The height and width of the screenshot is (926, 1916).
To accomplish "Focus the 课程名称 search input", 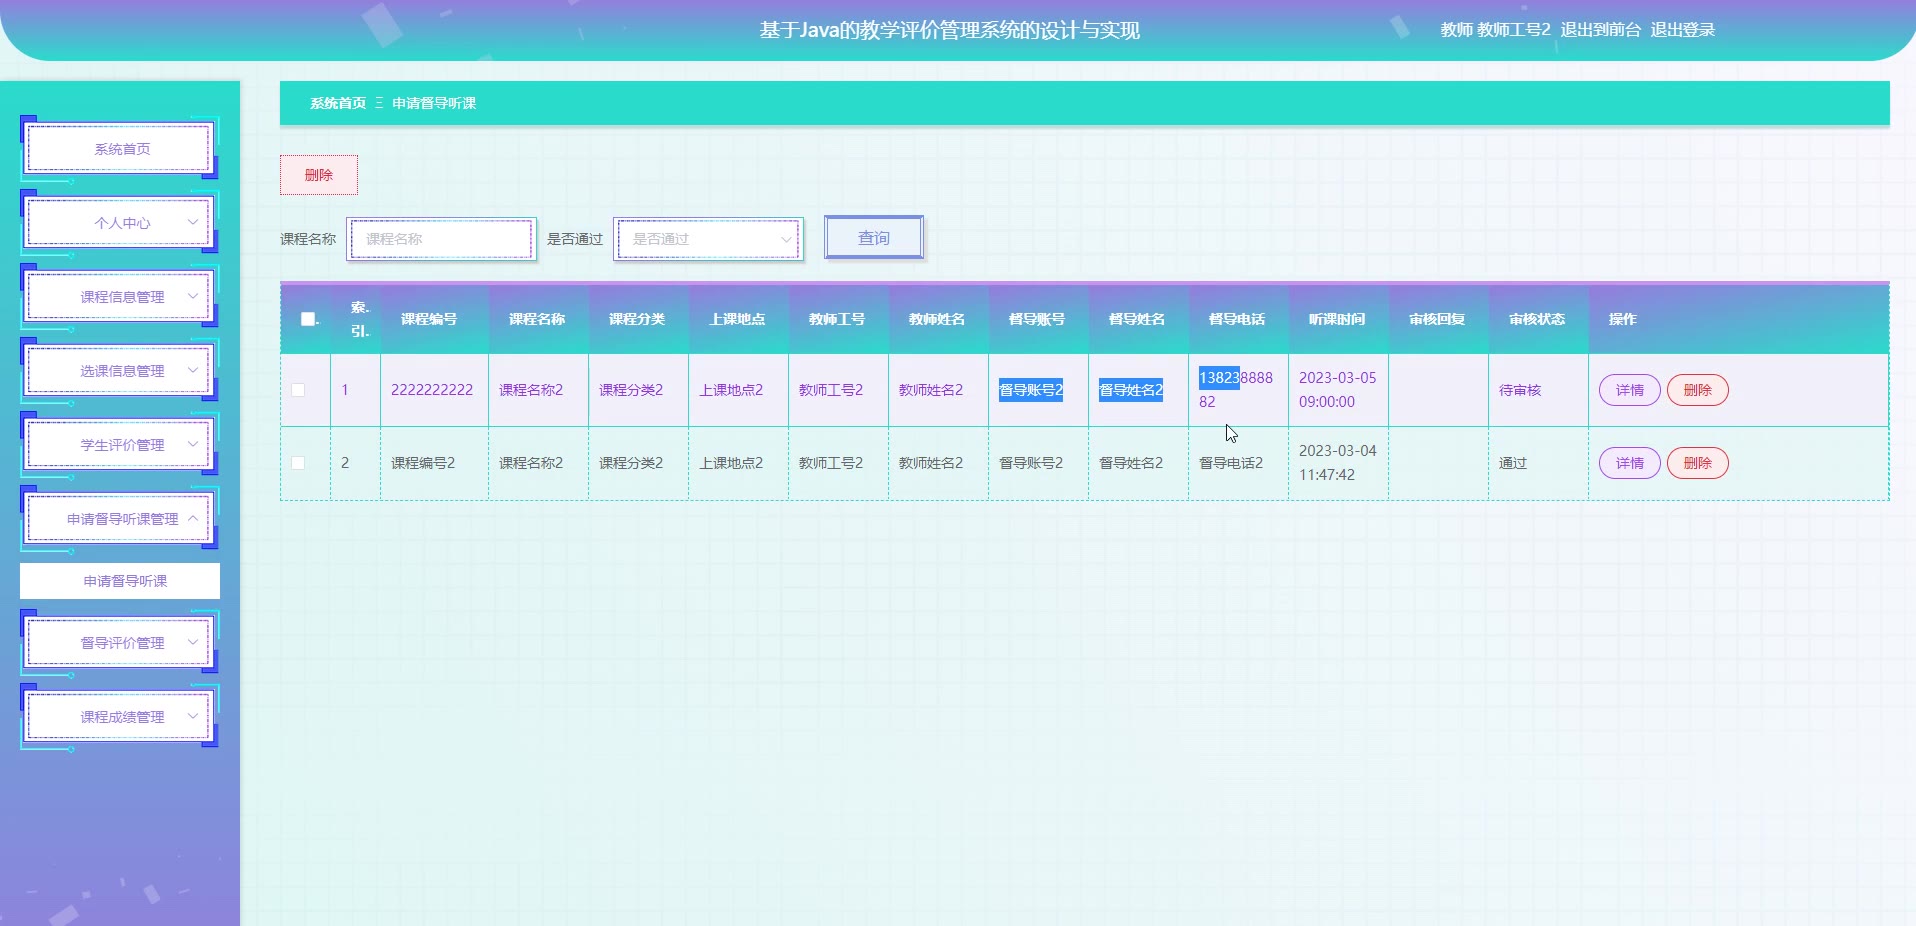I will click(x=442, y=239).
